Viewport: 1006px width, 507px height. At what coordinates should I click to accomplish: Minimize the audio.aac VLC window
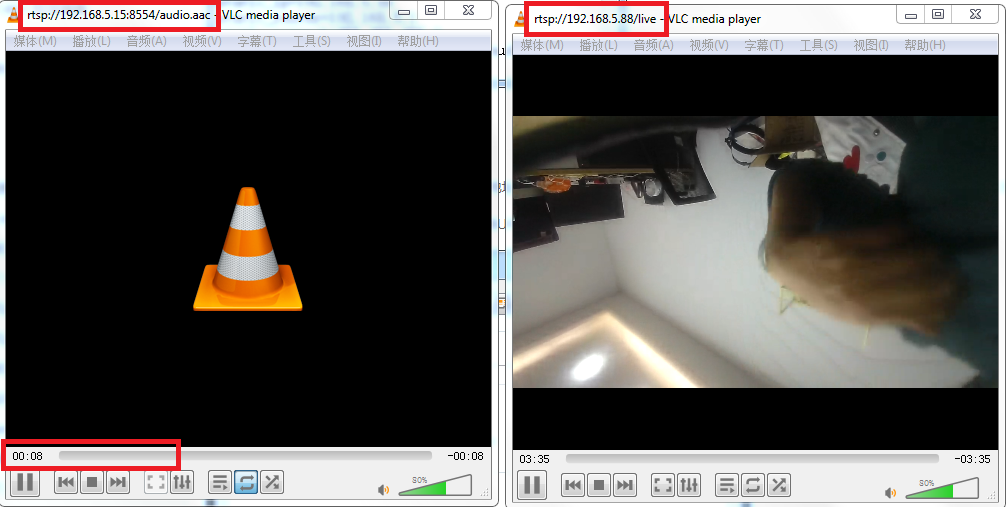point(404,11)
